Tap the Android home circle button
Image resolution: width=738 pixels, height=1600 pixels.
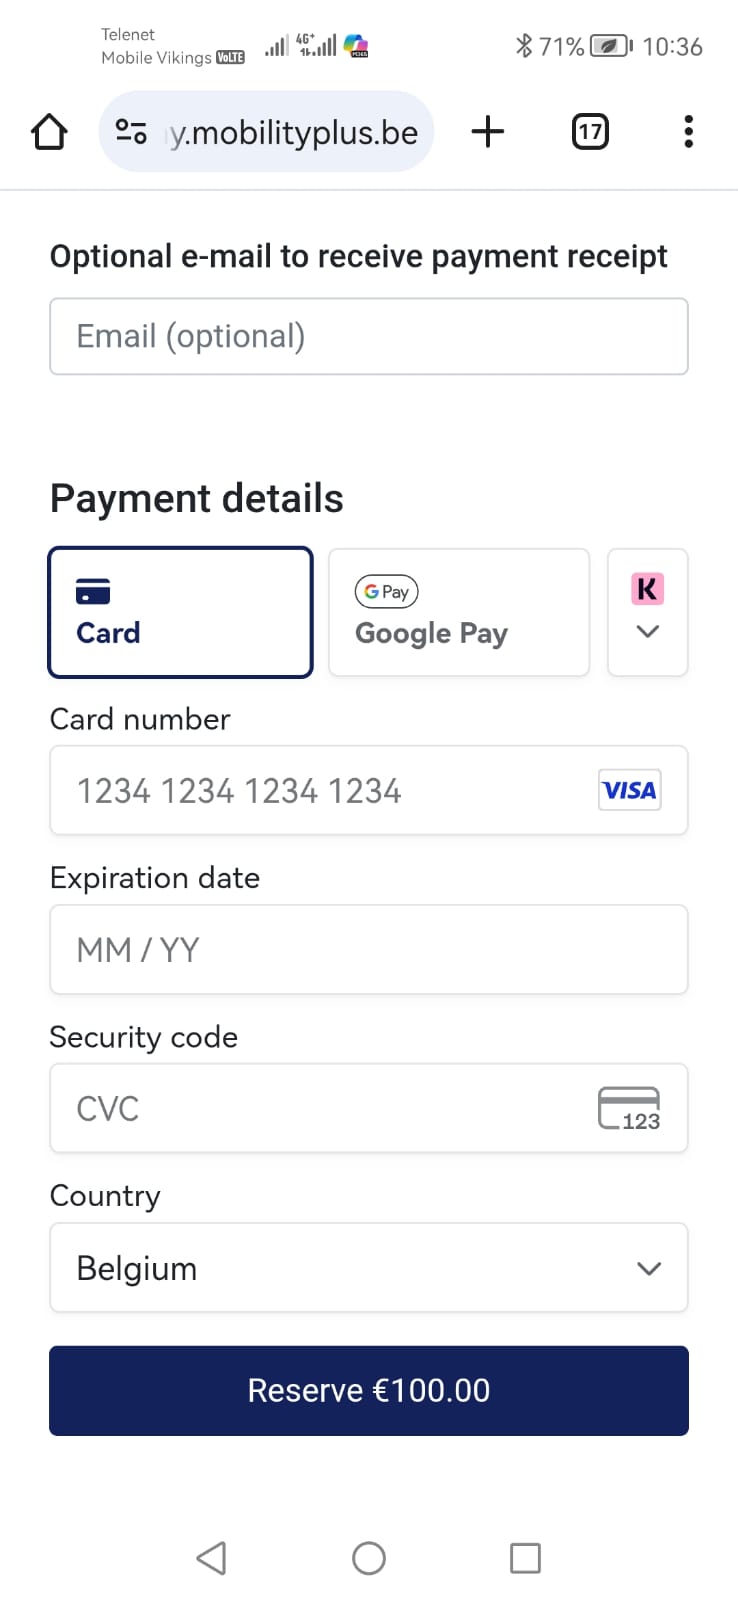pyautogui.click(x=369, y=1557)
